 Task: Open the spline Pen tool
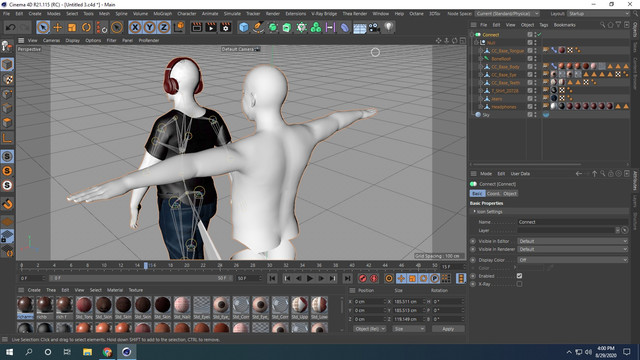(x=258, y=27)
